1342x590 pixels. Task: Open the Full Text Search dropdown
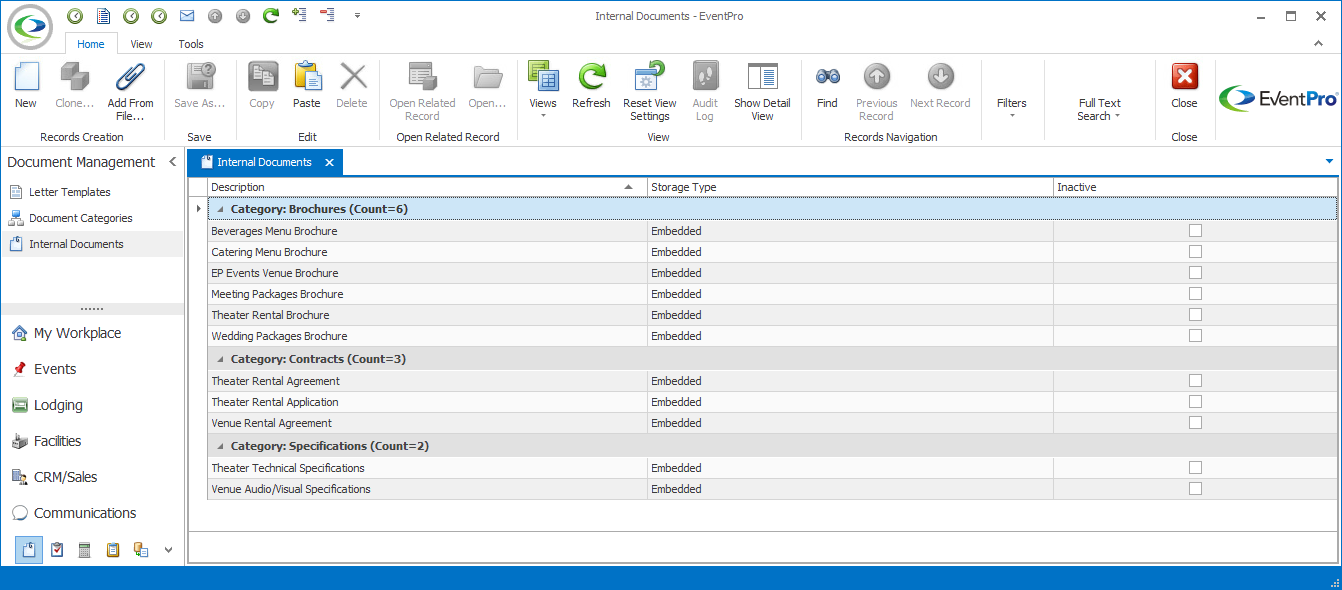click(x=1099, y=109)
